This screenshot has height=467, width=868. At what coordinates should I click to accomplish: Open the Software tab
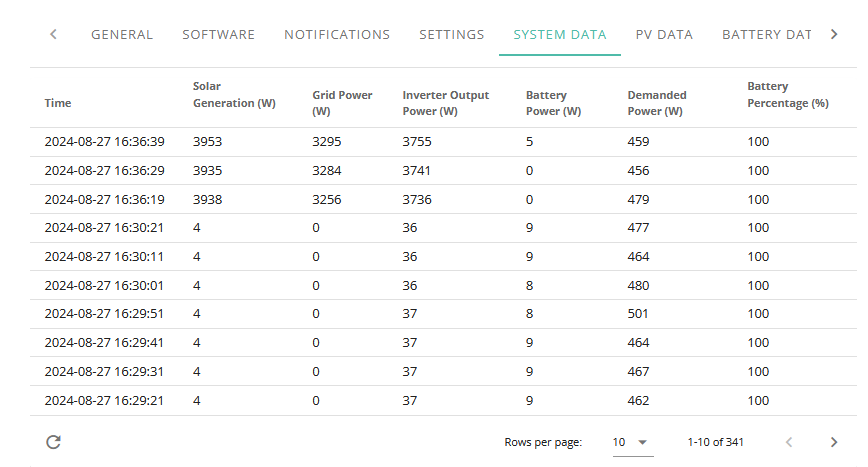point(219,34)
